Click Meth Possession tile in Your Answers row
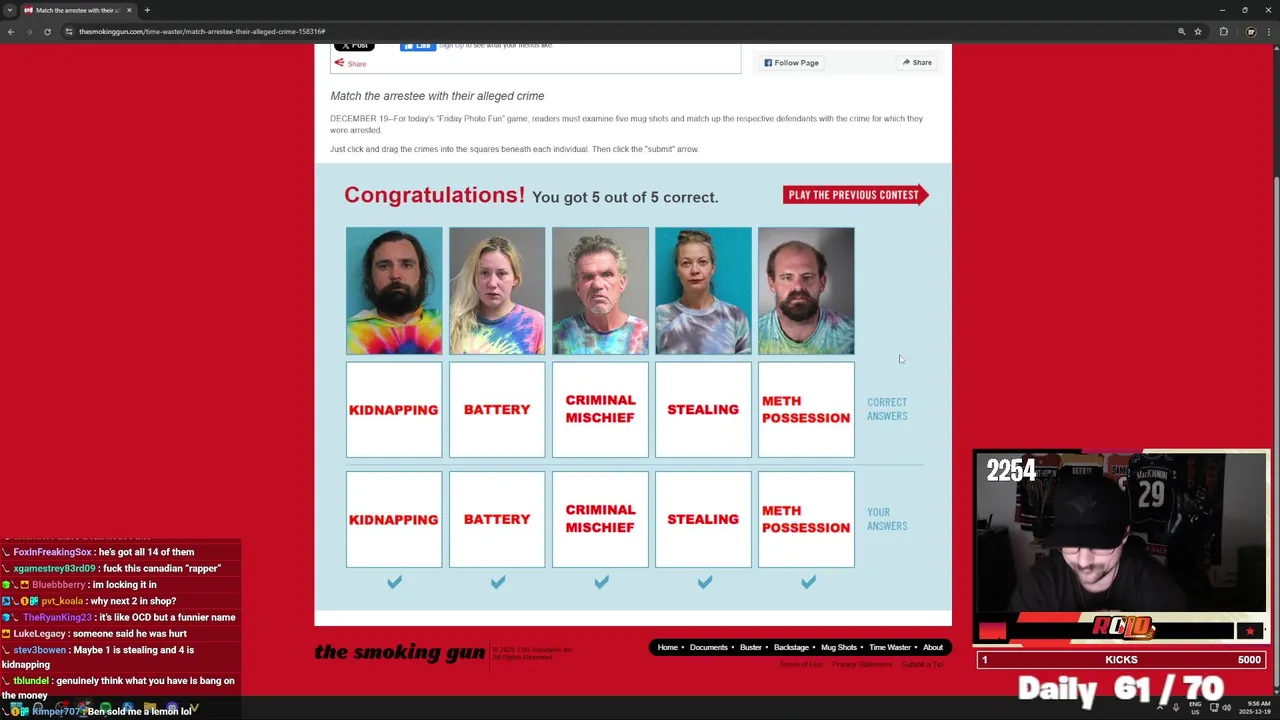This screenshot has height=720, width=1280. pyautogui.click(x=806, y=520)
